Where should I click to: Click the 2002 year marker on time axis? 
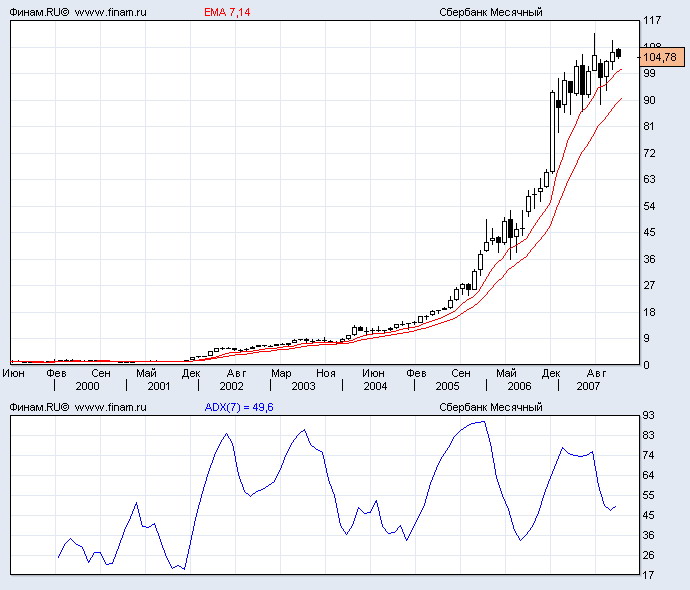click(231, 385)
